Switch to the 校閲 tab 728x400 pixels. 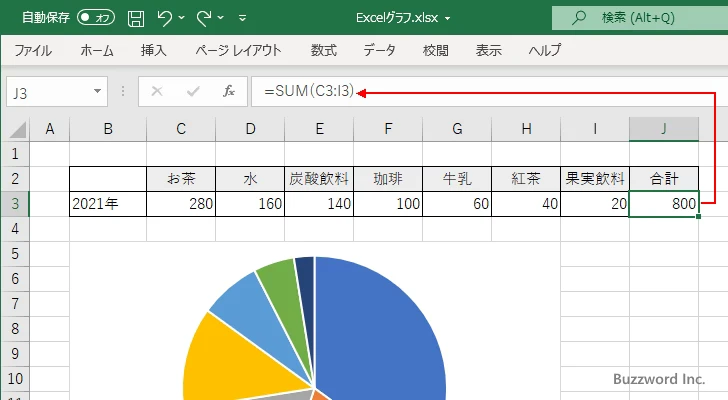pyautogui.click(x=436, y=50)
